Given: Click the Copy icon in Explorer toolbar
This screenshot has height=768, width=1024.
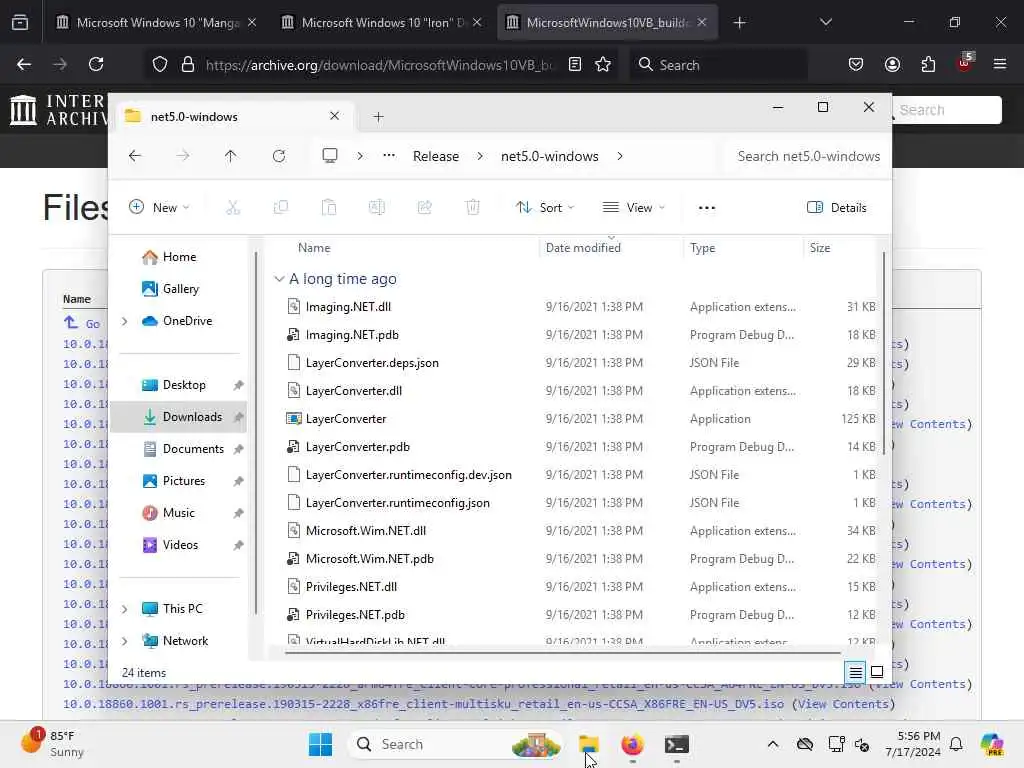Looking at the screenshot, I should click(281, 208).
